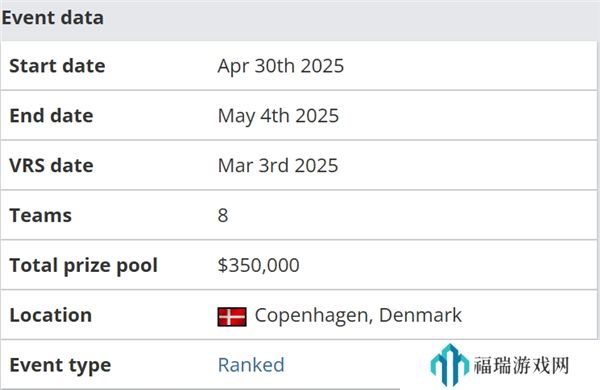
Task: Click the VRS date label
Action: click(51, 166)
